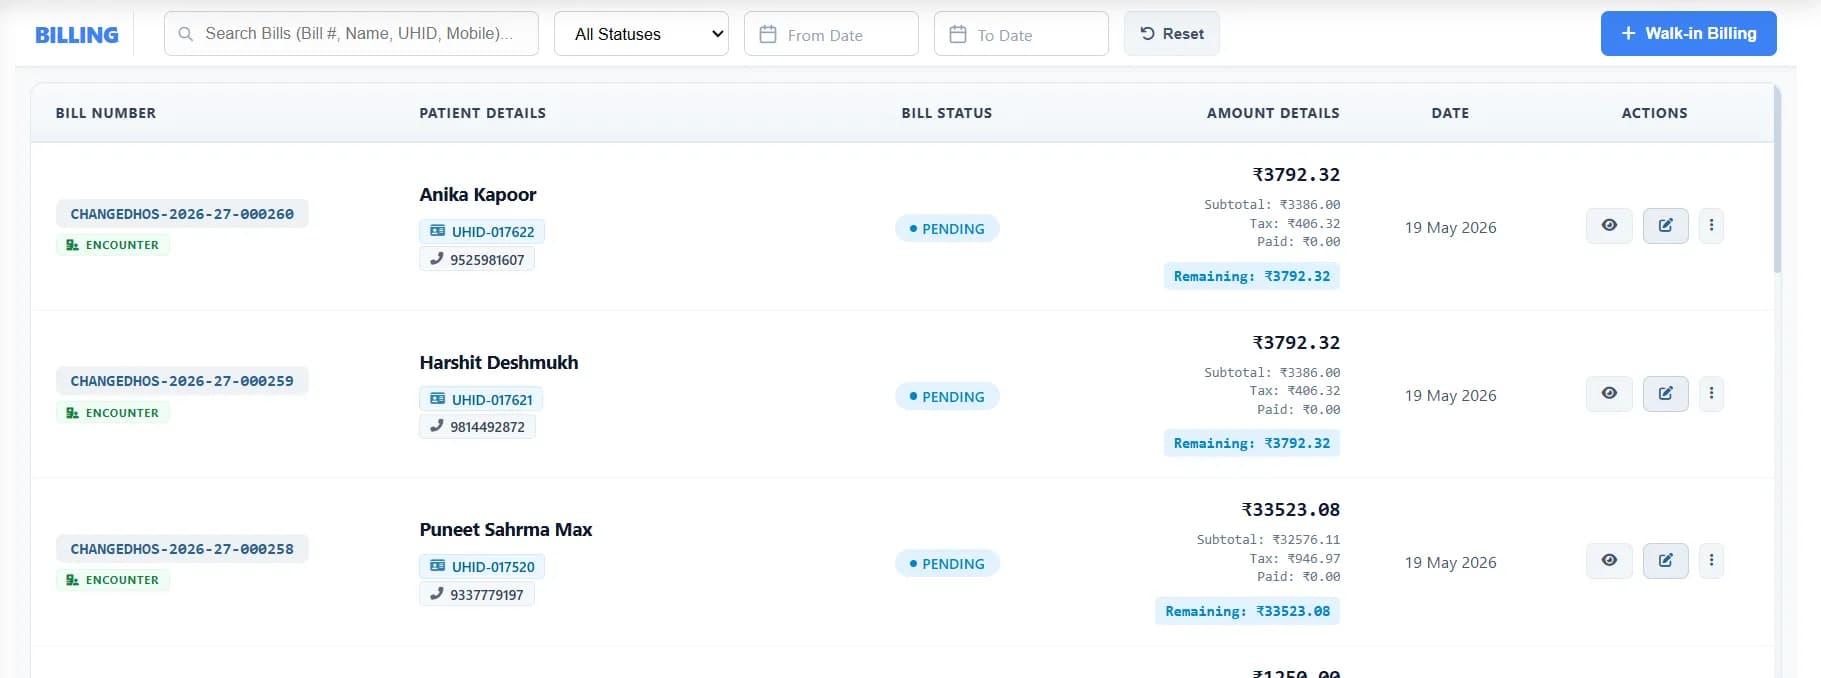Click DATE column header
The width and height of the screenshot is (1821, 678).
(1450, 113)
